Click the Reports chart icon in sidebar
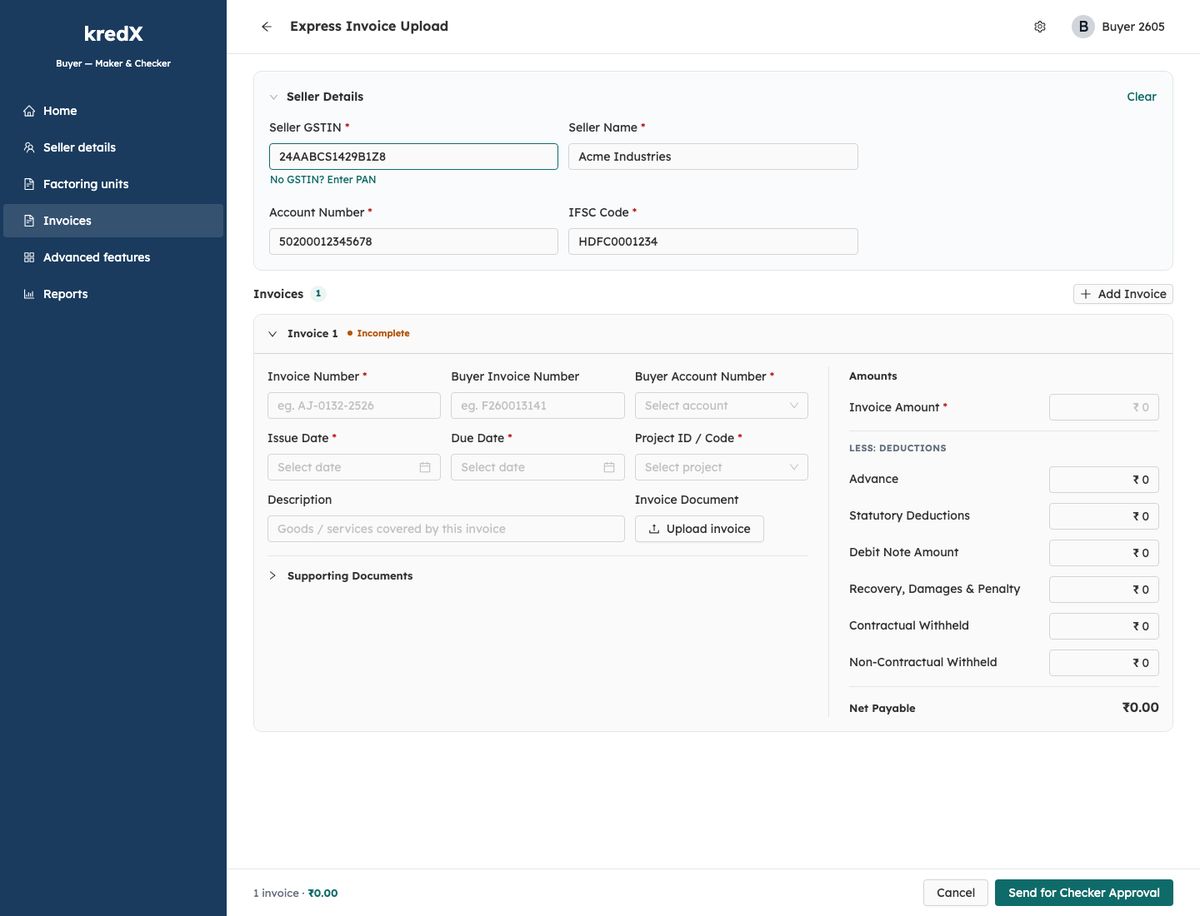The width and height of the screenshot is (1200, 916). pyautogui.click(x=29, y=294)
